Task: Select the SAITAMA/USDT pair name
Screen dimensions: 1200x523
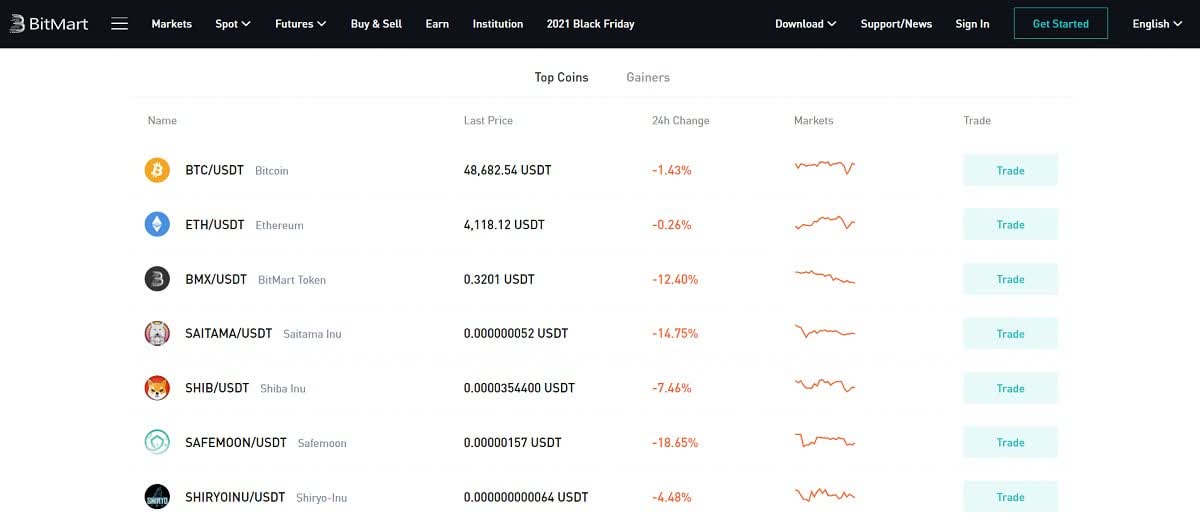Action: [228, 333]
